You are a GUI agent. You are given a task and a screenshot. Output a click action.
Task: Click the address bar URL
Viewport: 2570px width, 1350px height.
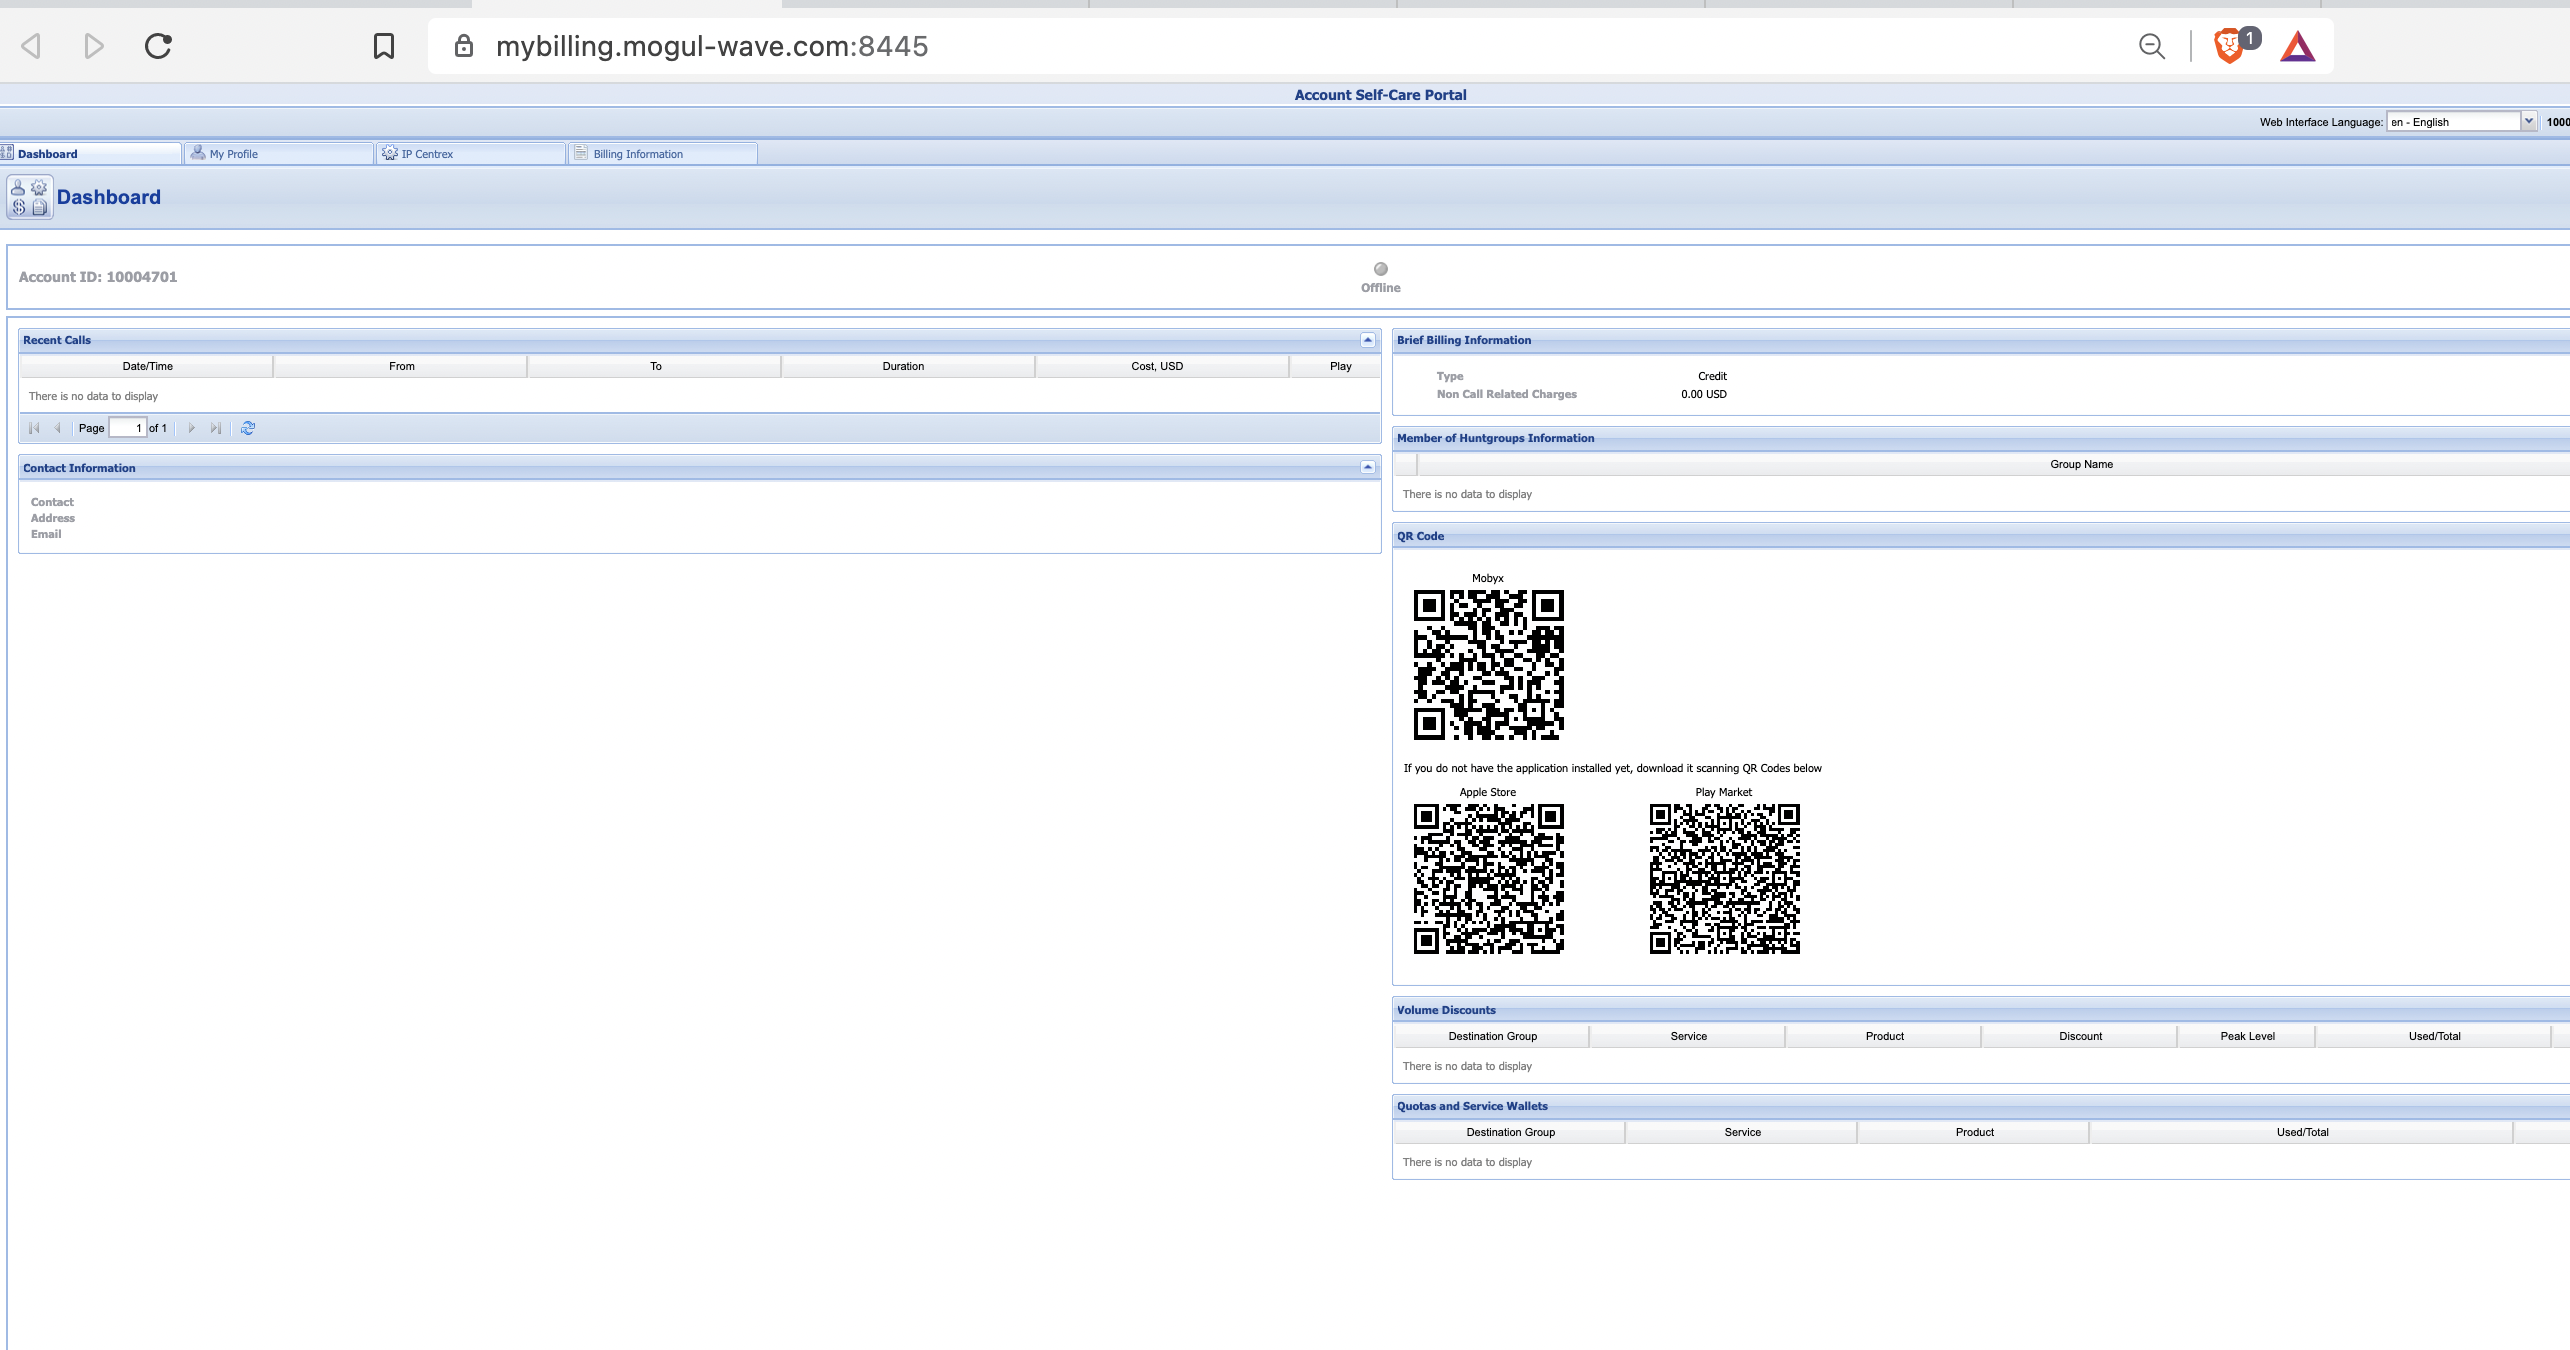(712, 46)
